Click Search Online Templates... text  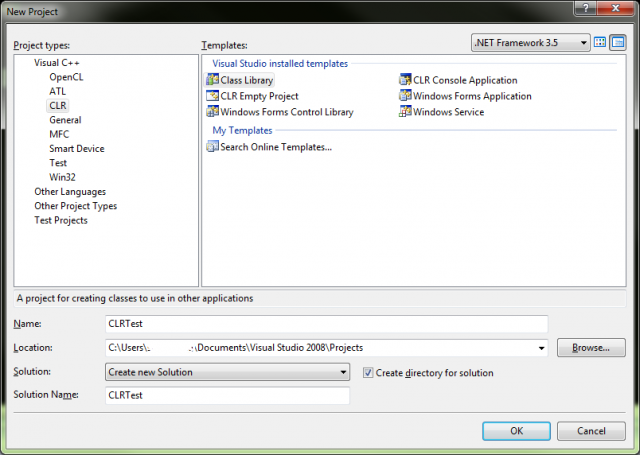click(276, 147)
